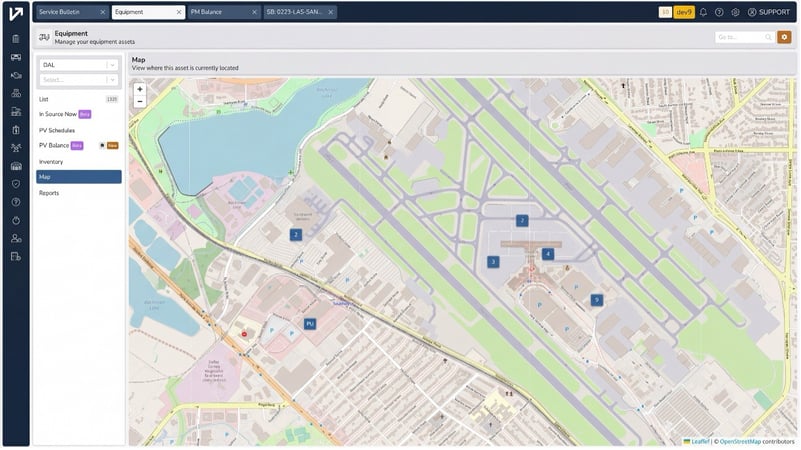801x450 pixels.
Task: Click the Go to search field
Action: point(744,37)
